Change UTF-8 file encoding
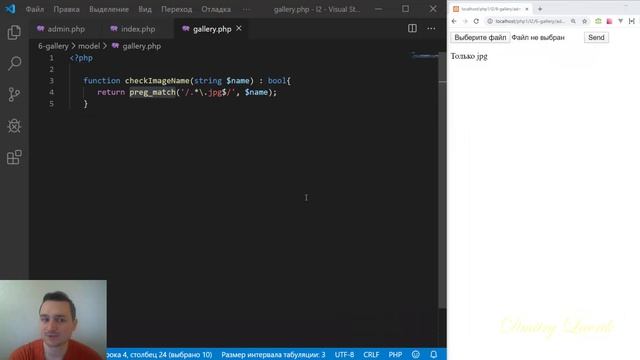The height and width of the screenshot is (360, 640). (344, 355)
